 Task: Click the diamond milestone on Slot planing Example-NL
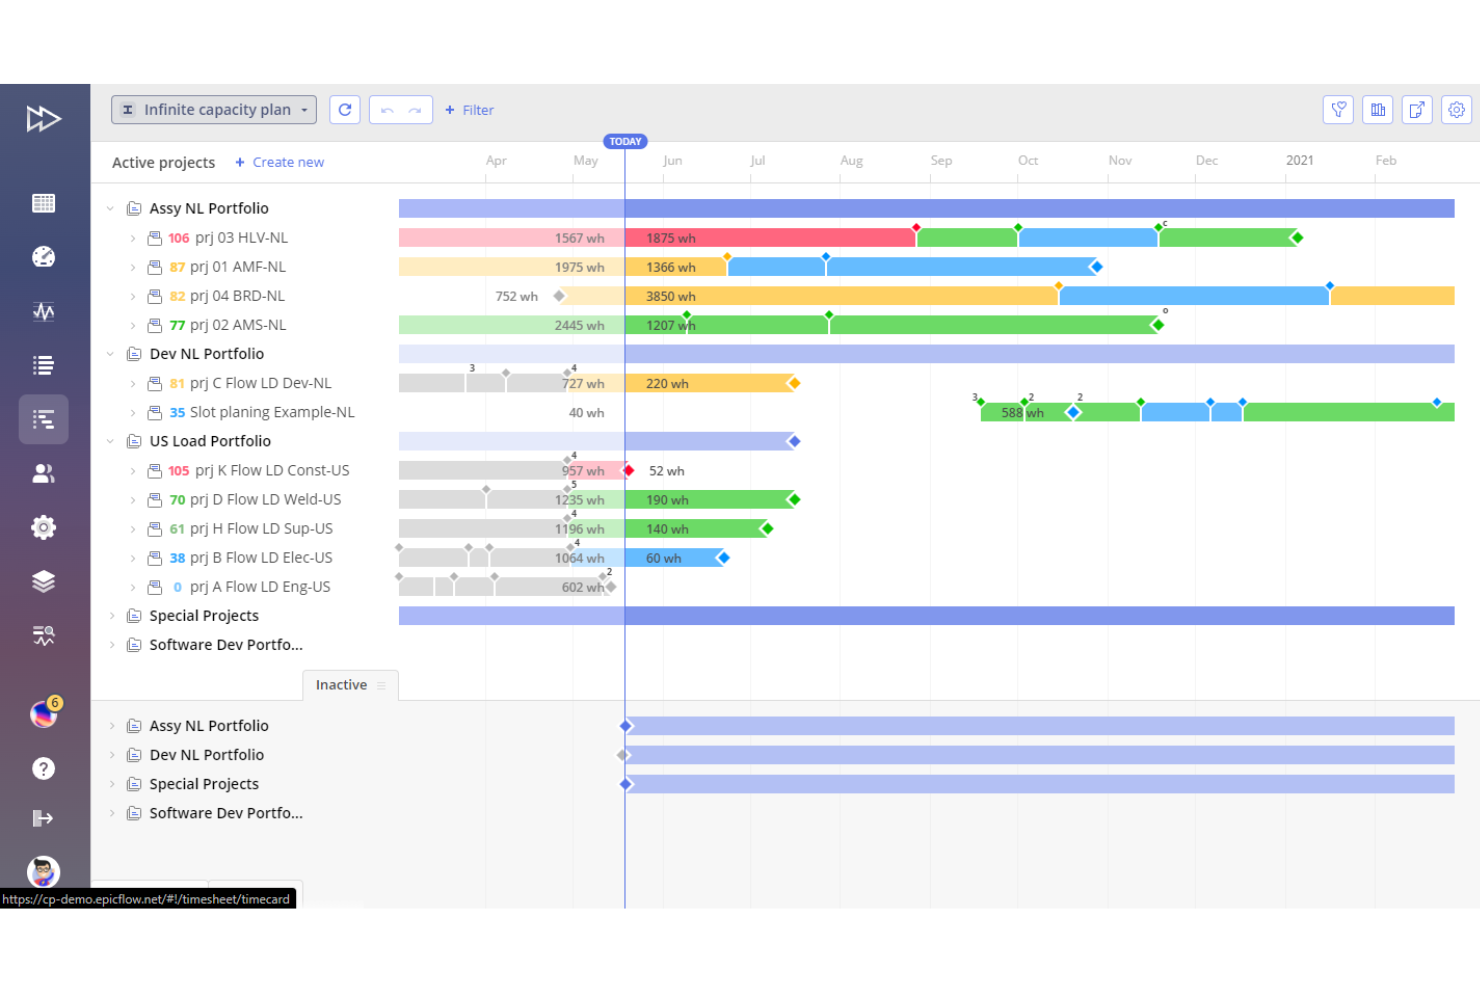pos(1074,411)
